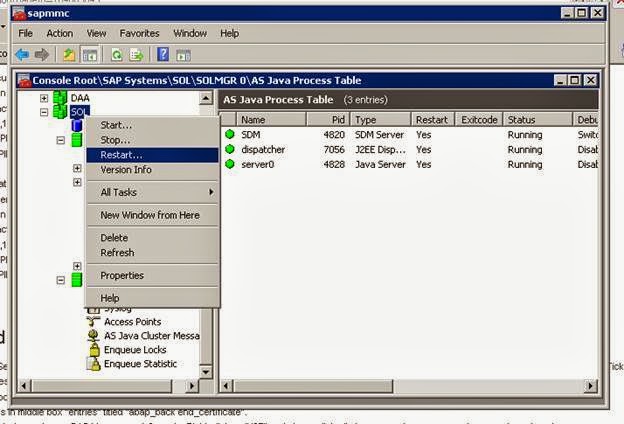The width and height of the screenshot is (624, 424).
Task: Open the Action menu
Action: coord(60,33)
